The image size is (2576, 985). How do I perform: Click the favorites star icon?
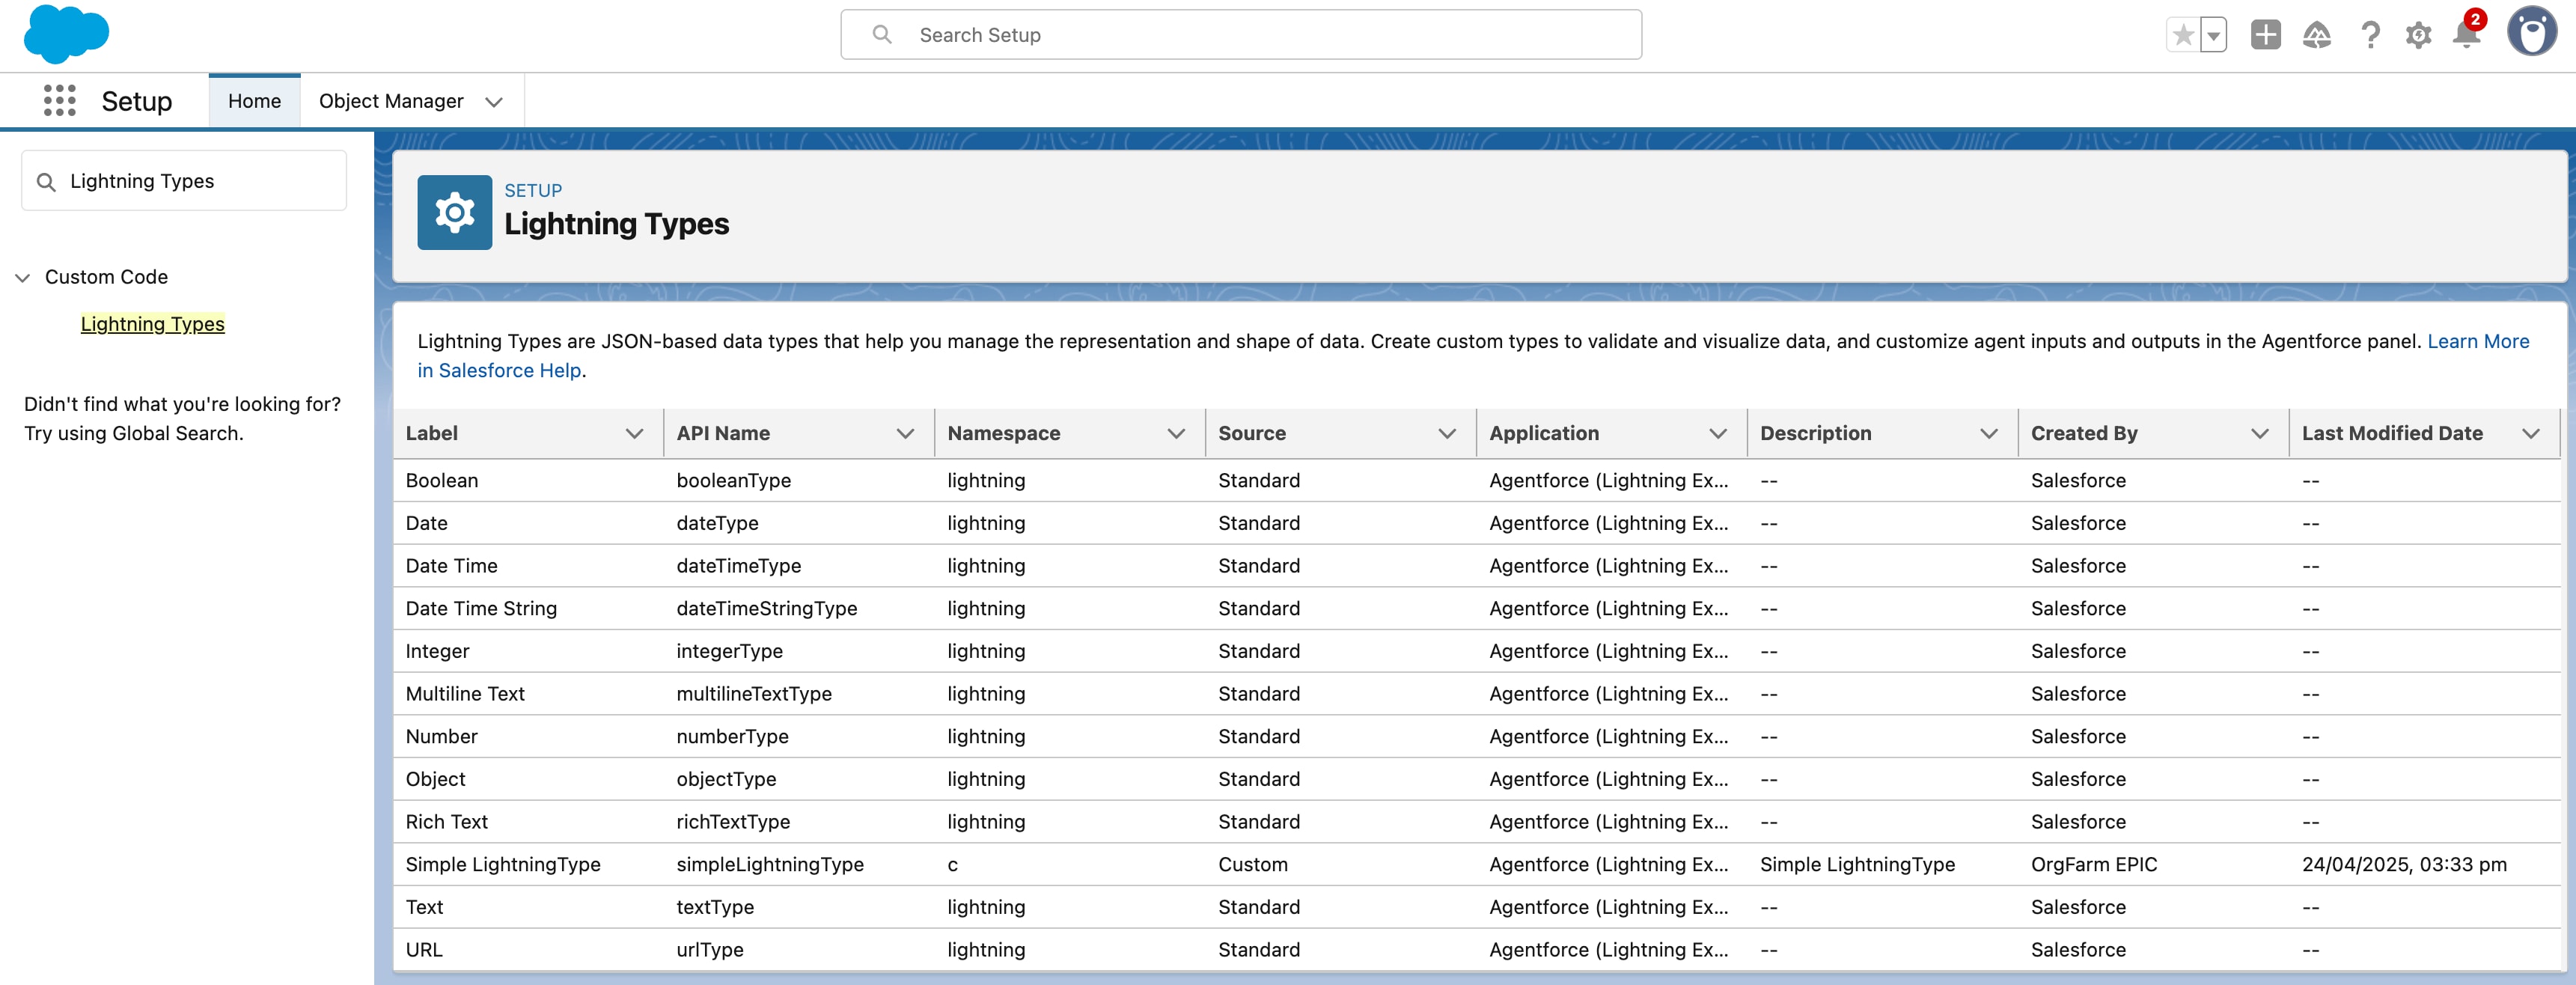(2183, 35)
